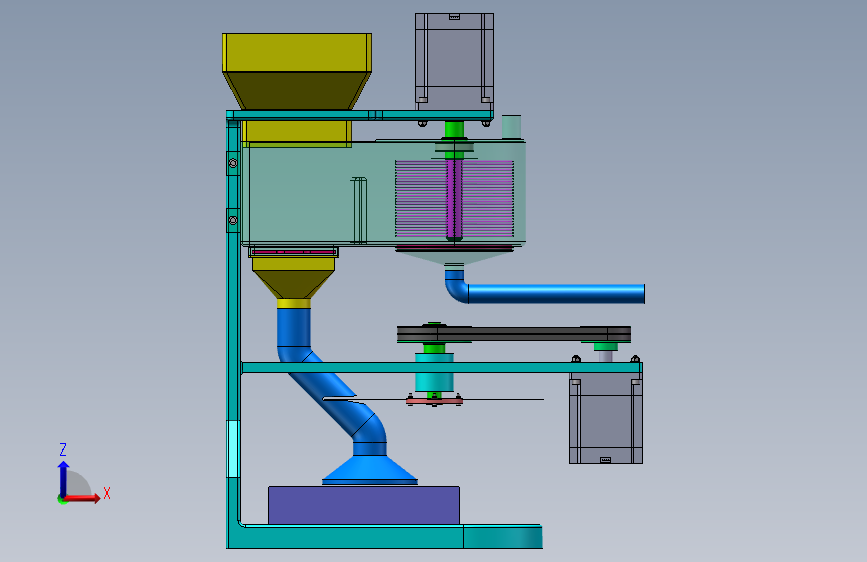This screenshot has height=562, width=867.
Task: Select the teal middle shelf plate
Action: click(x=441, y=367)
